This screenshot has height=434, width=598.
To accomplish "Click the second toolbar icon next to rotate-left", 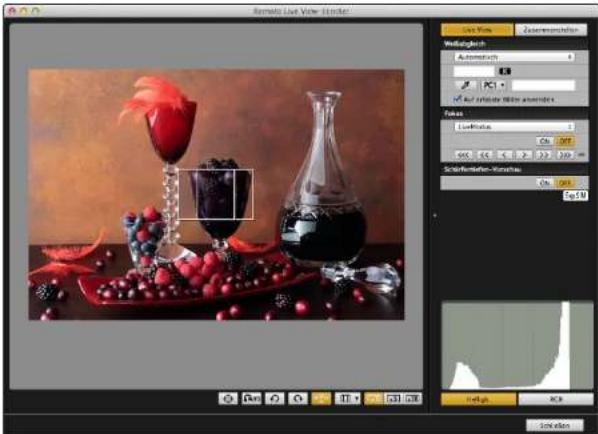I will (x=252, y=399).
